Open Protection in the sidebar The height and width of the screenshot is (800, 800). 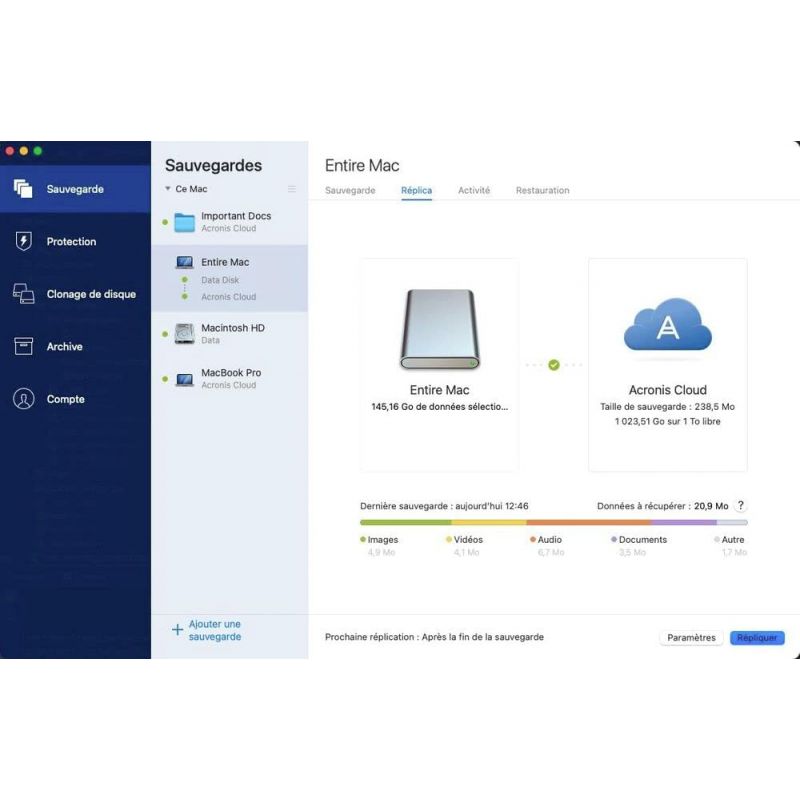(76, 241)
